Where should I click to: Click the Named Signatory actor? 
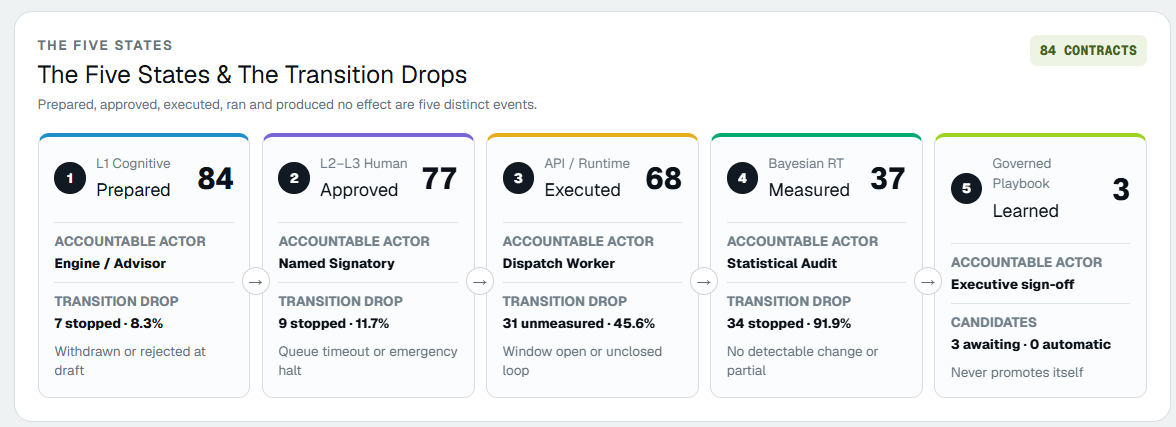click(x=337, y=263)
